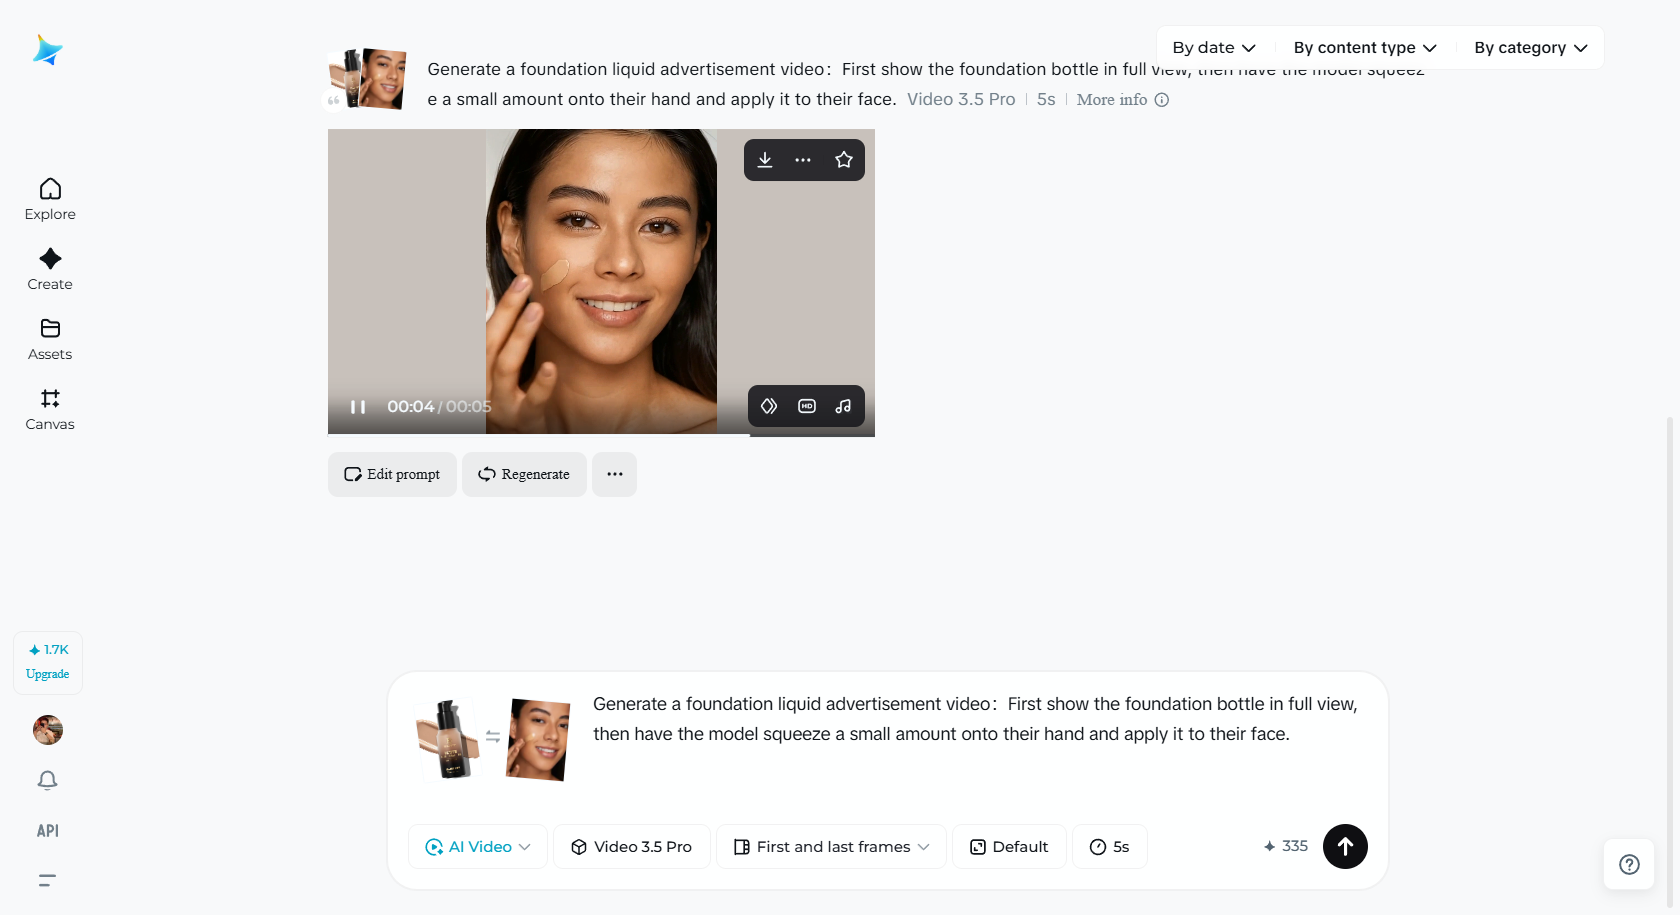Regenerate the foundation advertisement video
The image size is (1680, 915).
coord(523,474)
